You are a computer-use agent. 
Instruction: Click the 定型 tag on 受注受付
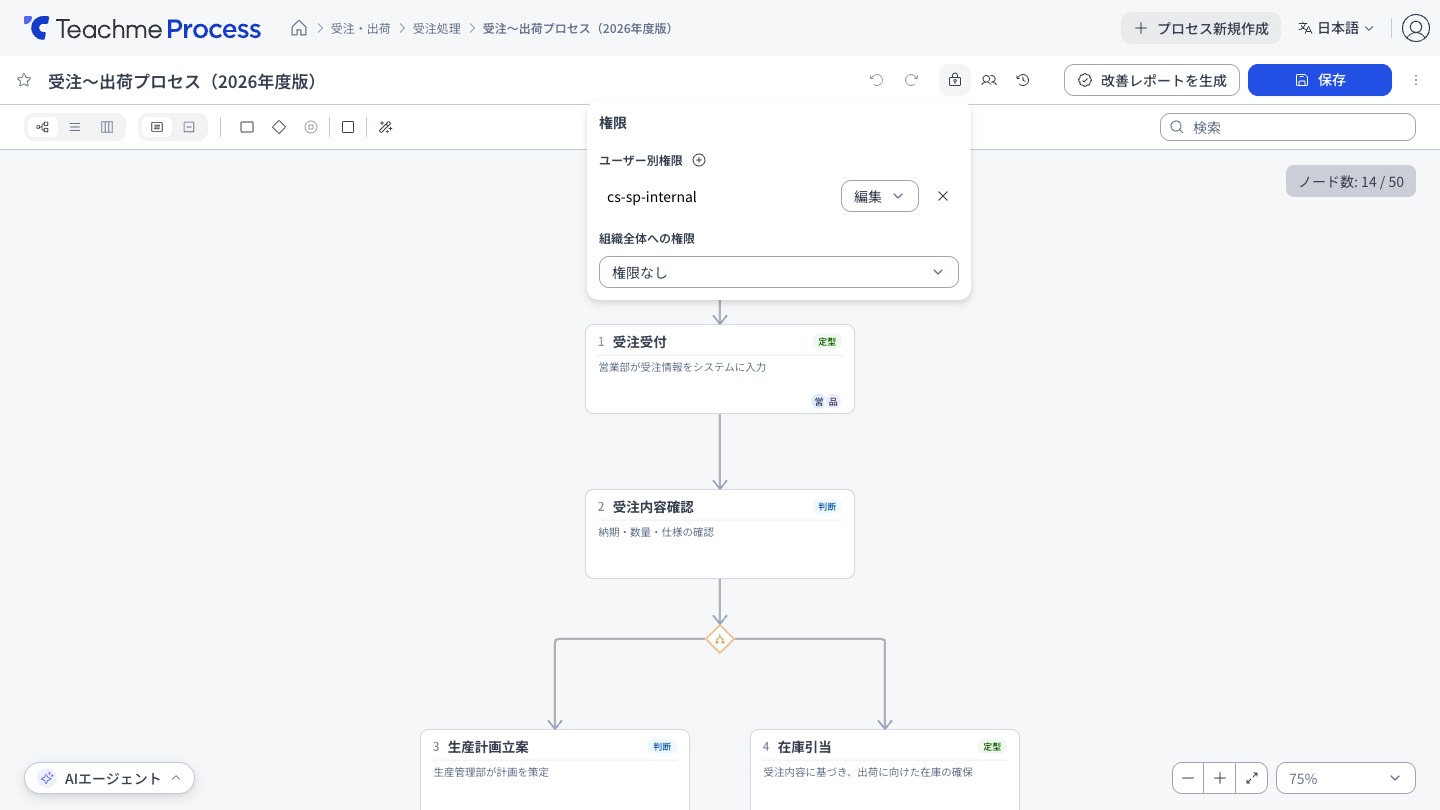pos(827,342)
